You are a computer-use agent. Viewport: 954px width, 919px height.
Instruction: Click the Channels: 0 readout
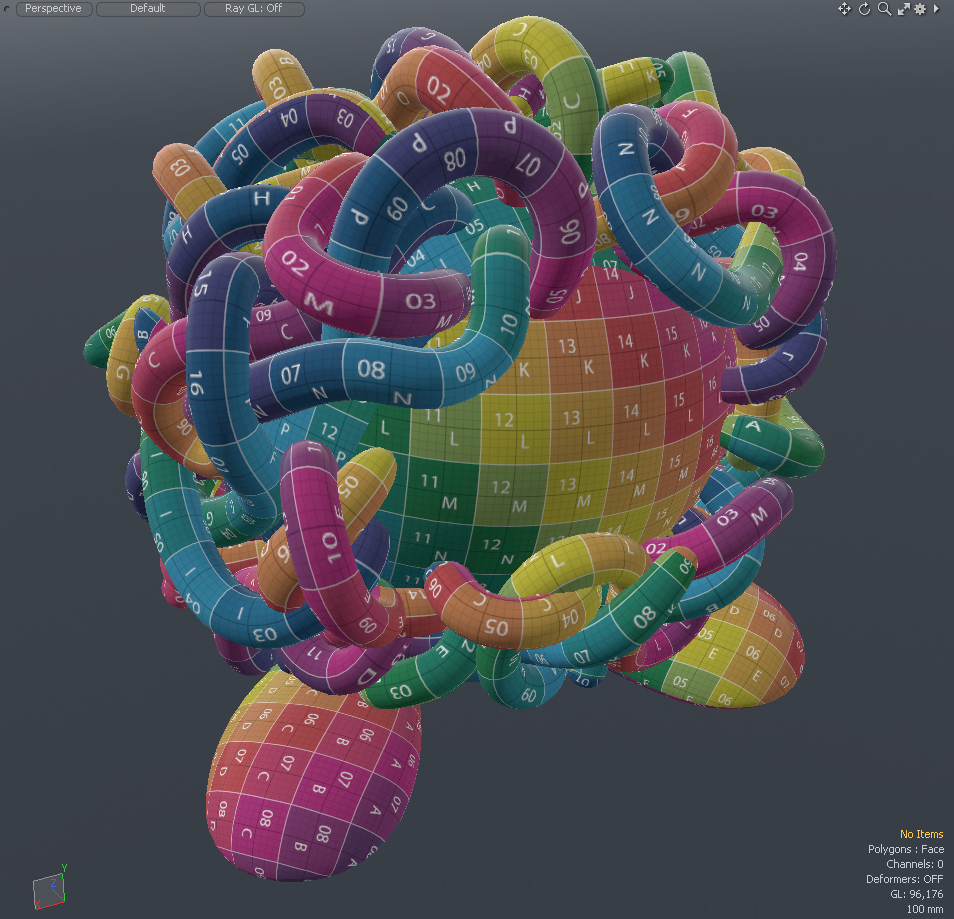(x=914, y=864)
